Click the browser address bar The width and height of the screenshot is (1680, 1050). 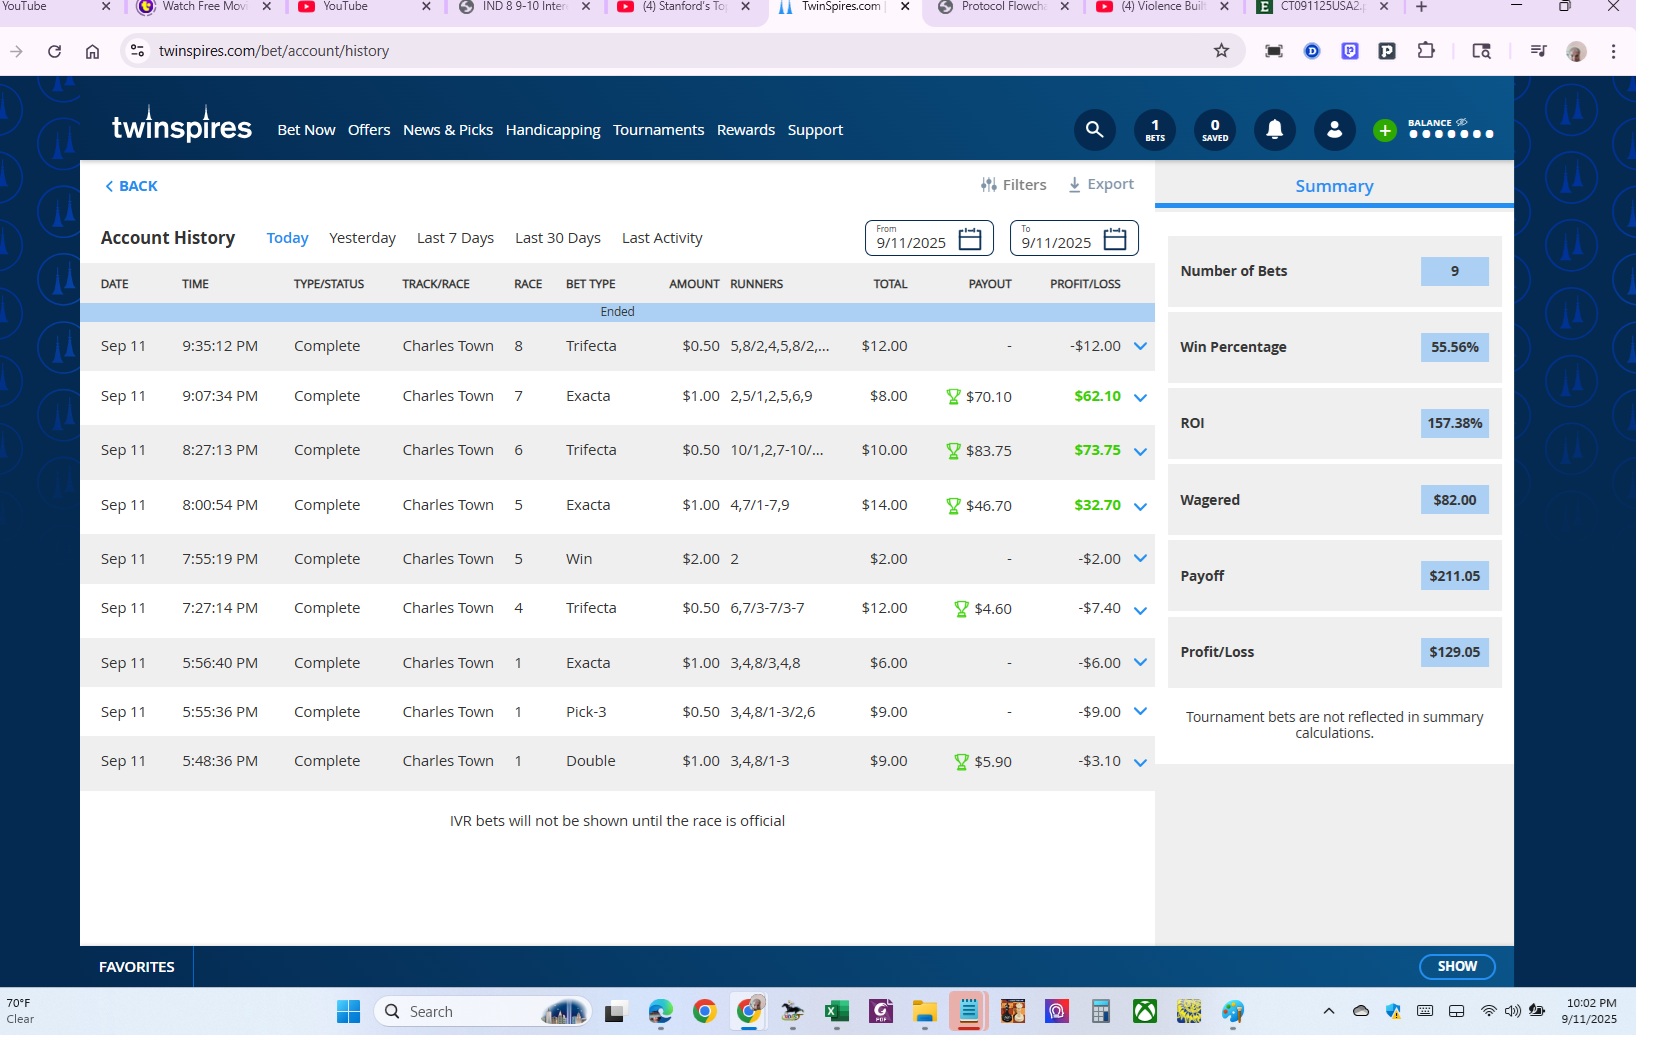click(x=680, y=51)
